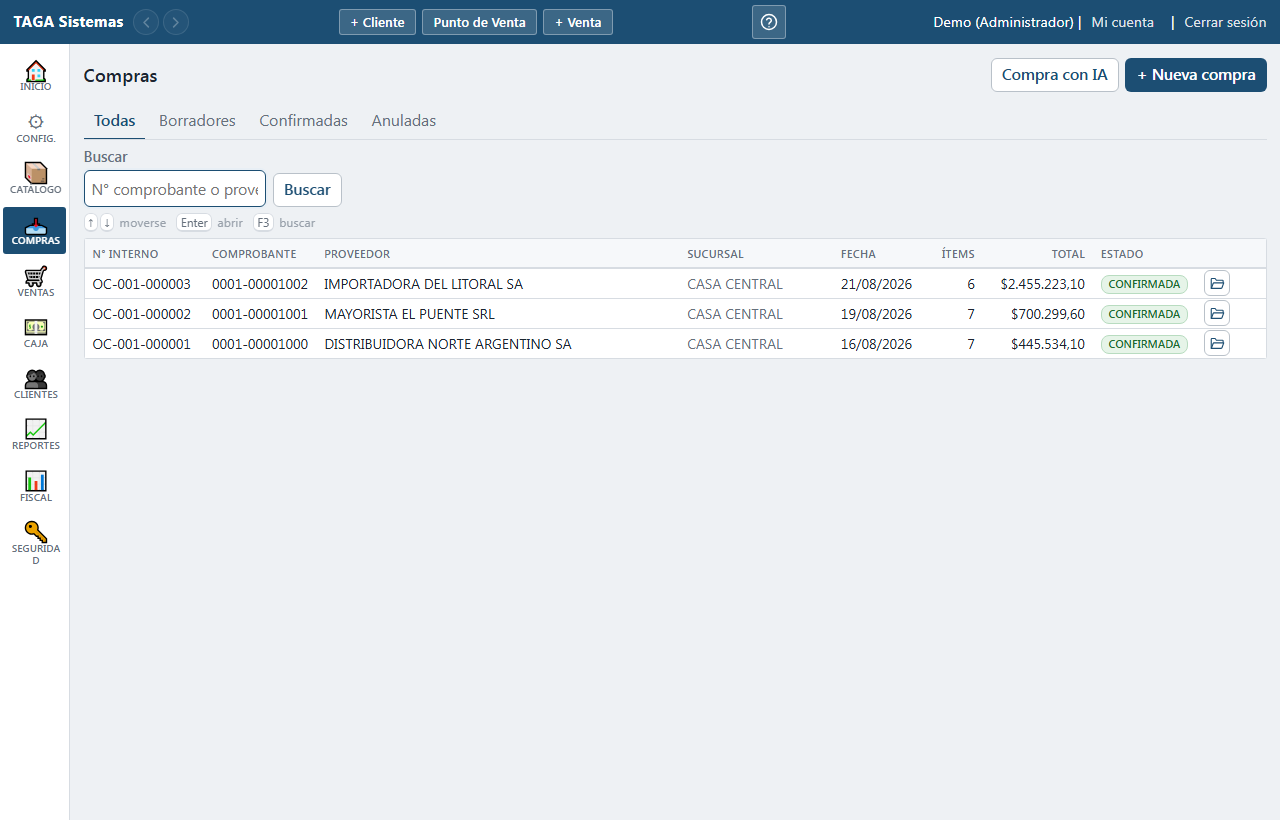Image resolution: width=1280 pixels, height=820 pixels.
Task: Open the Reportes module
Action: pyautogui.click(x=35, y=435)
